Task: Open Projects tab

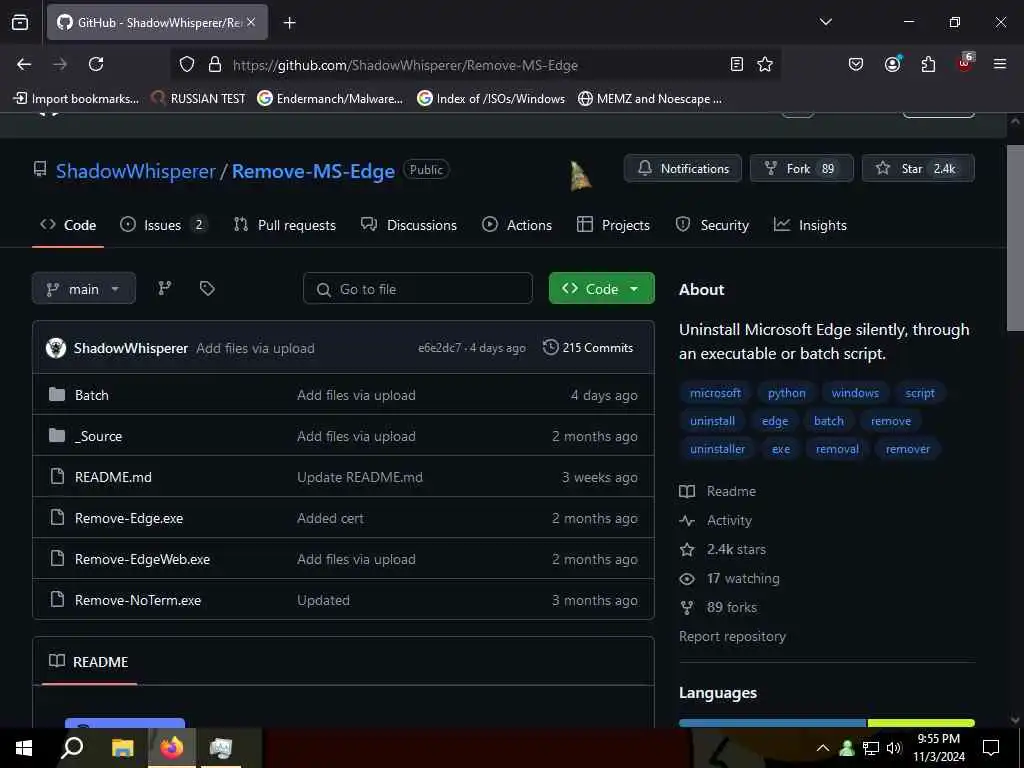Action: [x=613, y=225]
